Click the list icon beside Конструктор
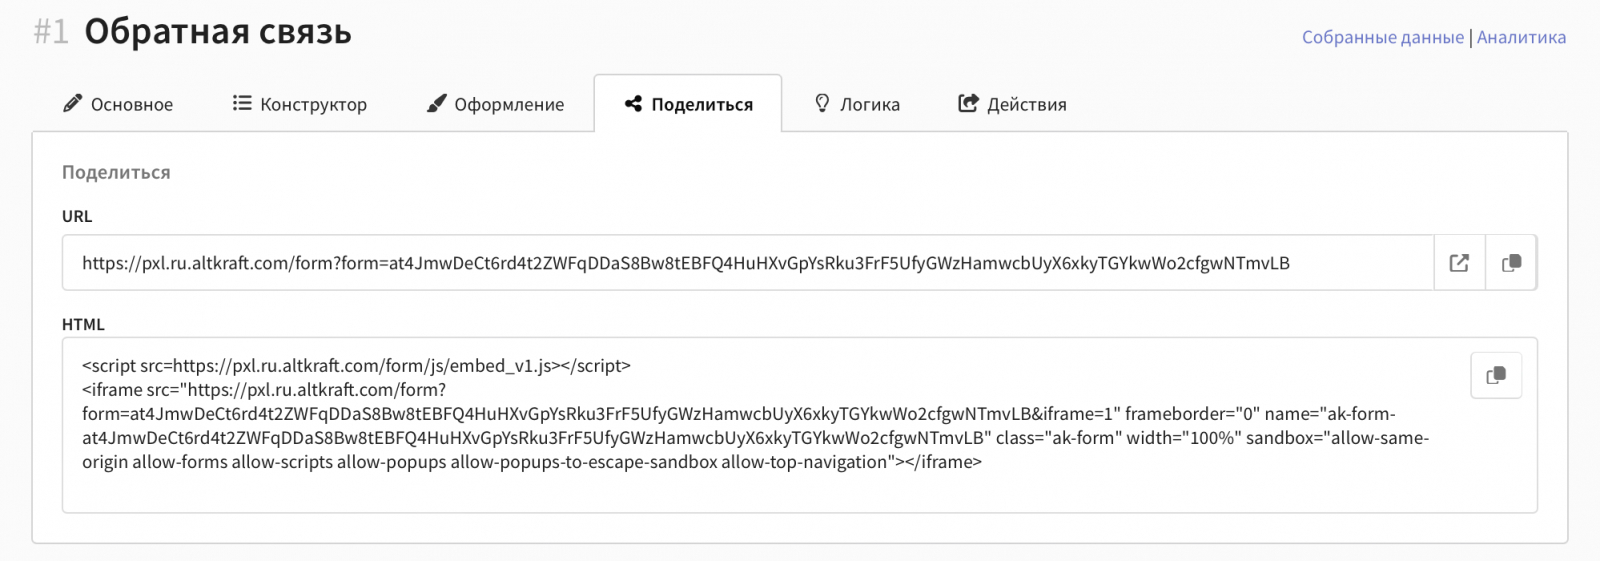Screen dimensions: 1600x561 click(x=242, y=103)
